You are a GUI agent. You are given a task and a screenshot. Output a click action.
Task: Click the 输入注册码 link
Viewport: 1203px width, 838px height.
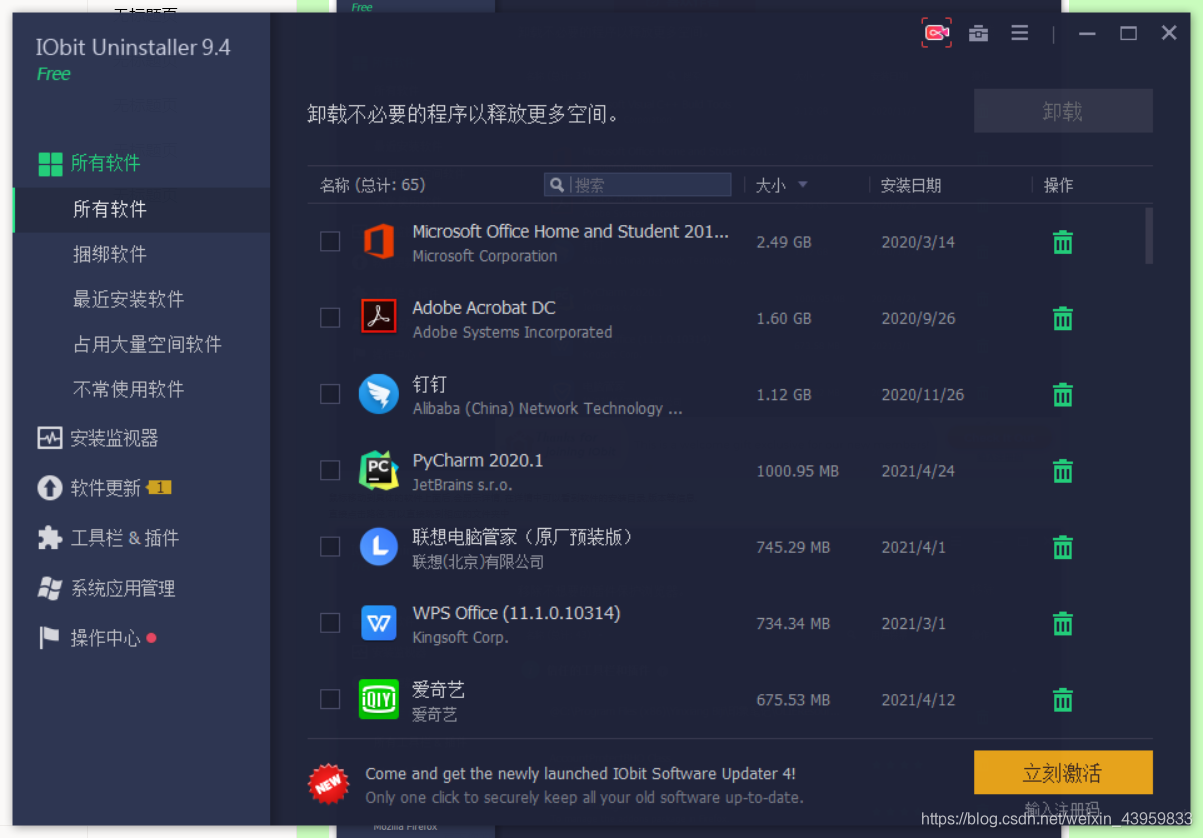(x=1063, y=809)
